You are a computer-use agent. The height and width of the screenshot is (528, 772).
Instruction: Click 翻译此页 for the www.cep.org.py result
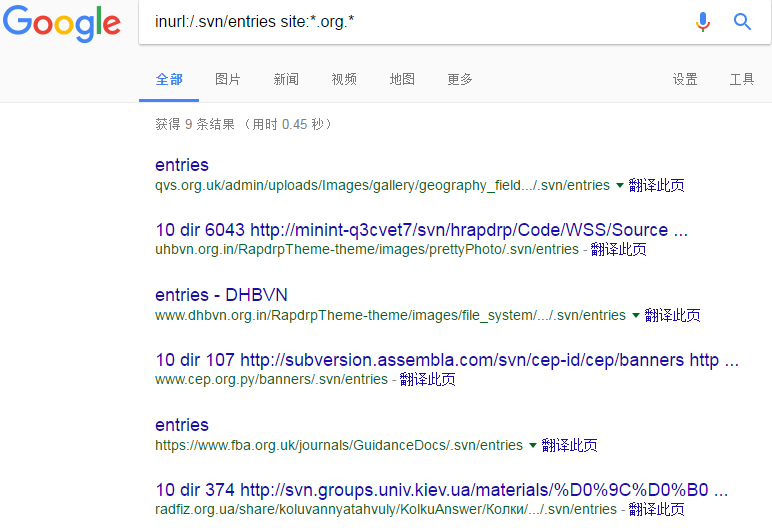pos(428,380)
